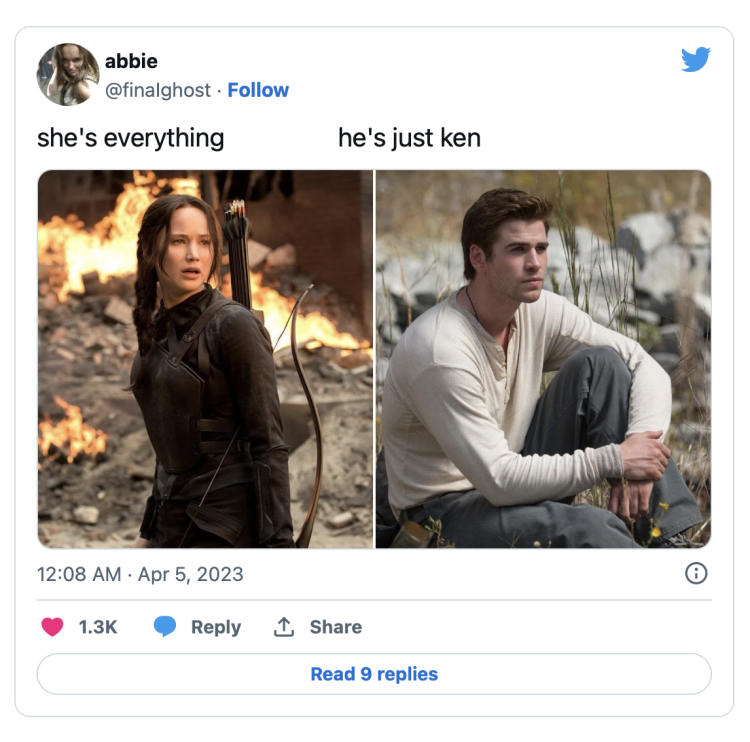Image resolution: width=750 pixels, height=742 pixels.
Task: Open the @finalghost handle
Action: (158, 90)
